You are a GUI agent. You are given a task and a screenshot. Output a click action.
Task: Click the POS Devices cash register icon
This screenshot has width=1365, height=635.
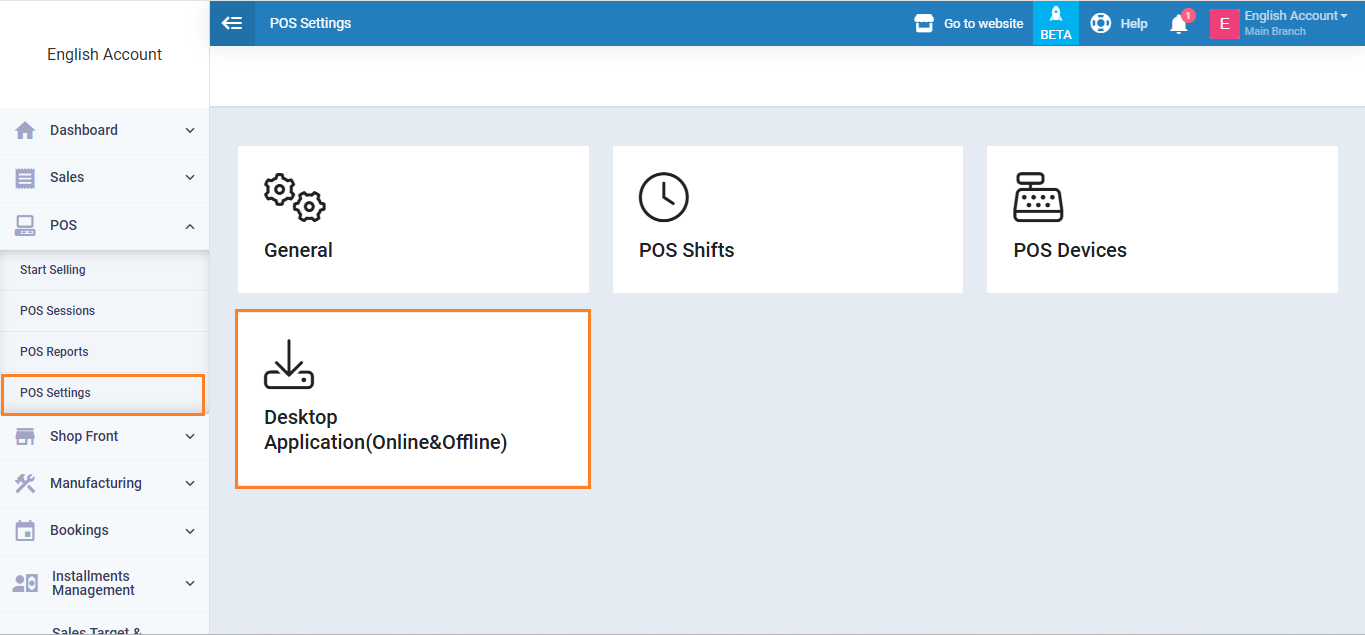tap(1038, 197)
